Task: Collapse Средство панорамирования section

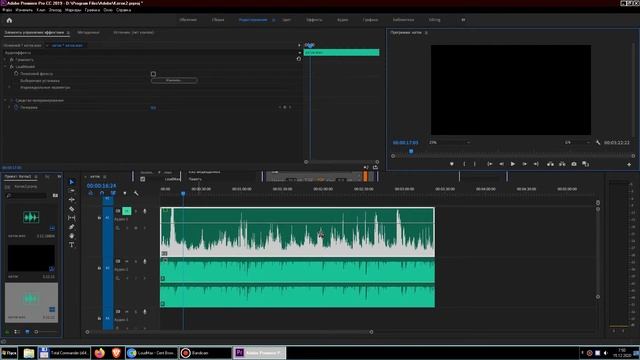Action: click(5, 100)
